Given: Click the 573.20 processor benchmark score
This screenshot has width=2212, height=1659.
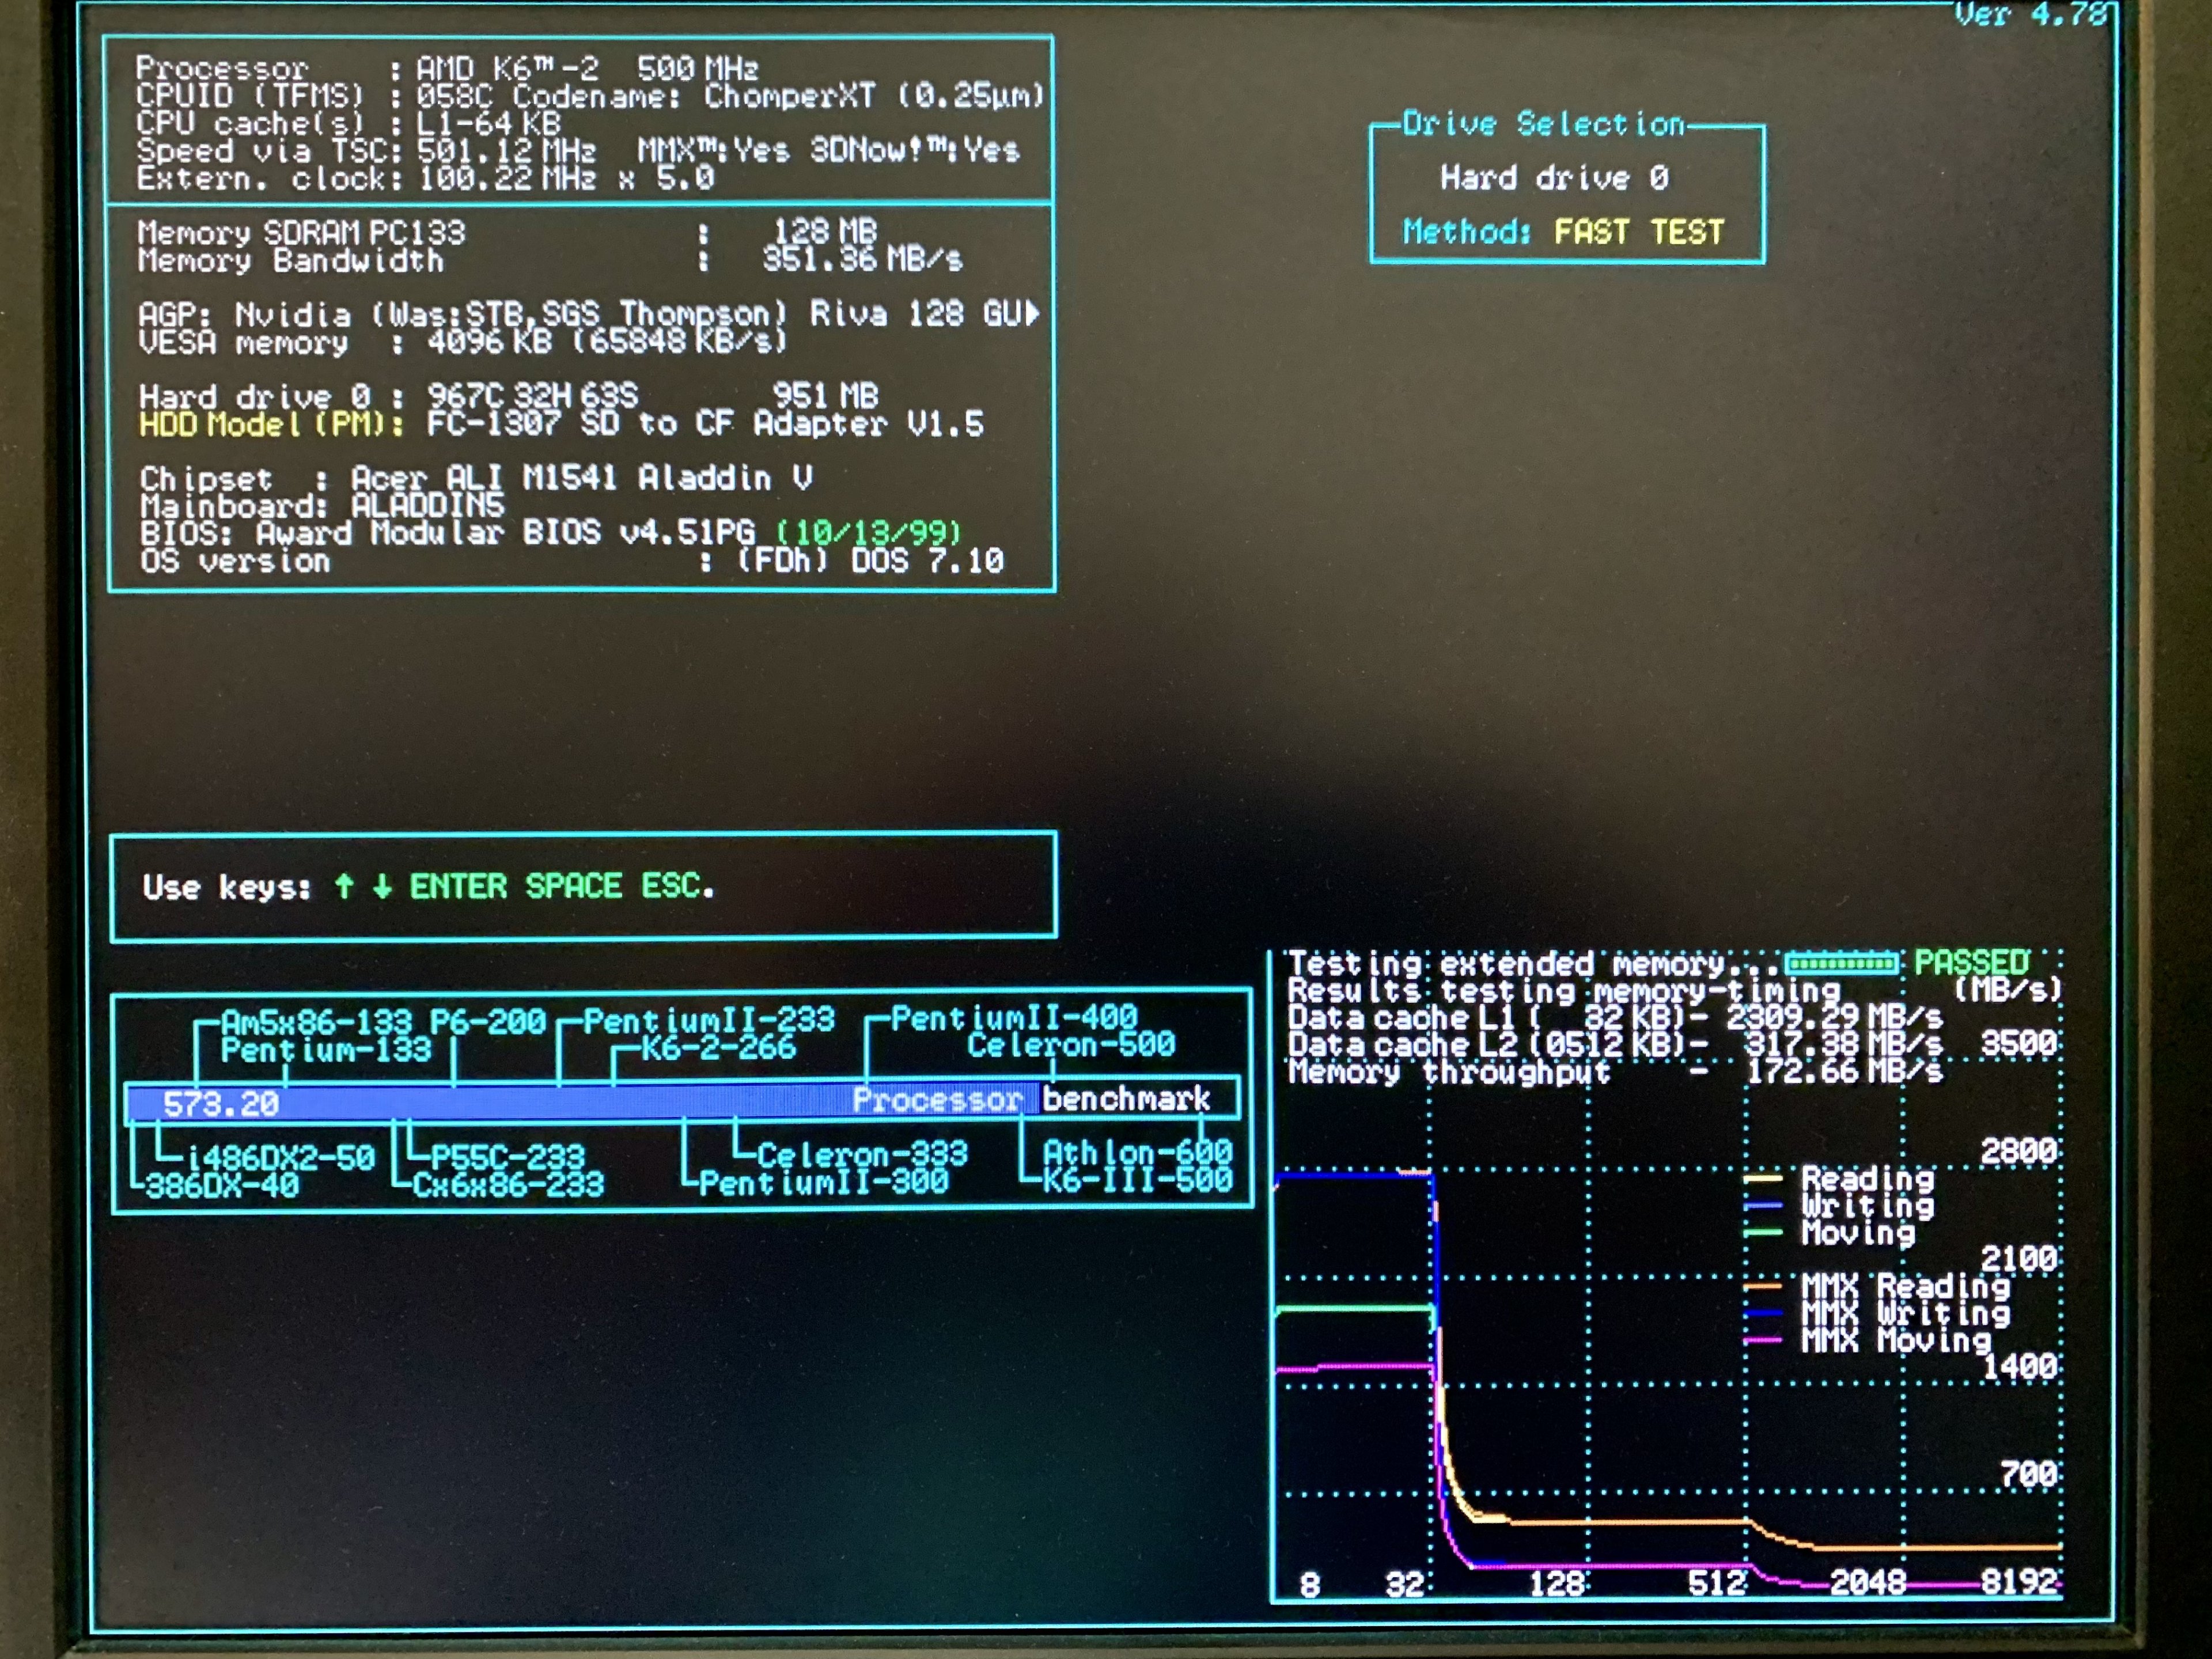Looking at the screenshot, I should coord(221,1104).
